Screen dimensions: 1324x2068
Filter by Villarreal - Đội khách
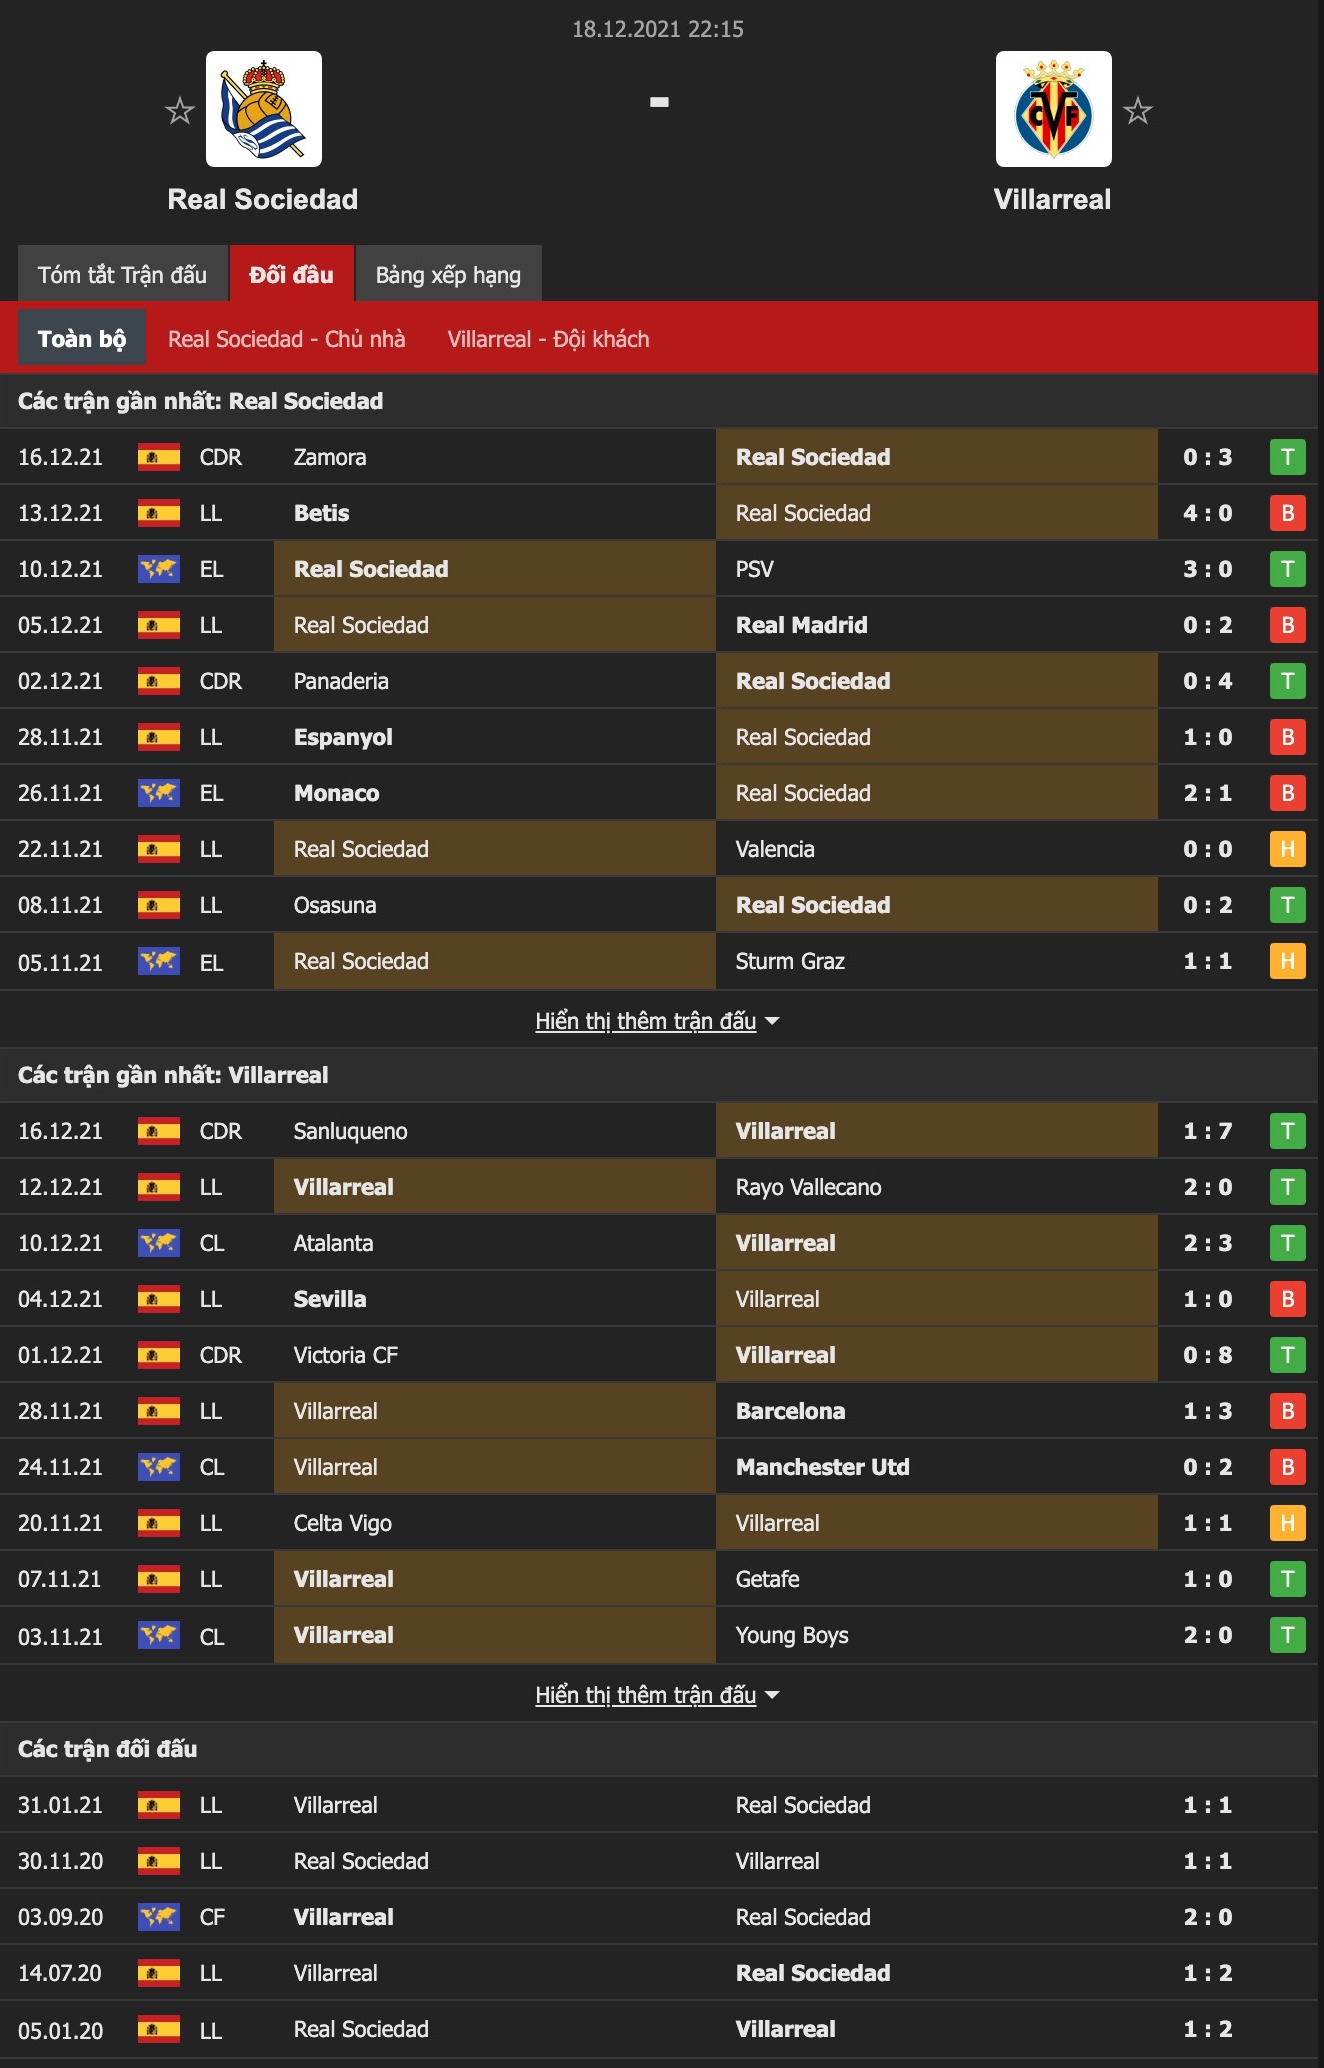click(x=548, y=339)
